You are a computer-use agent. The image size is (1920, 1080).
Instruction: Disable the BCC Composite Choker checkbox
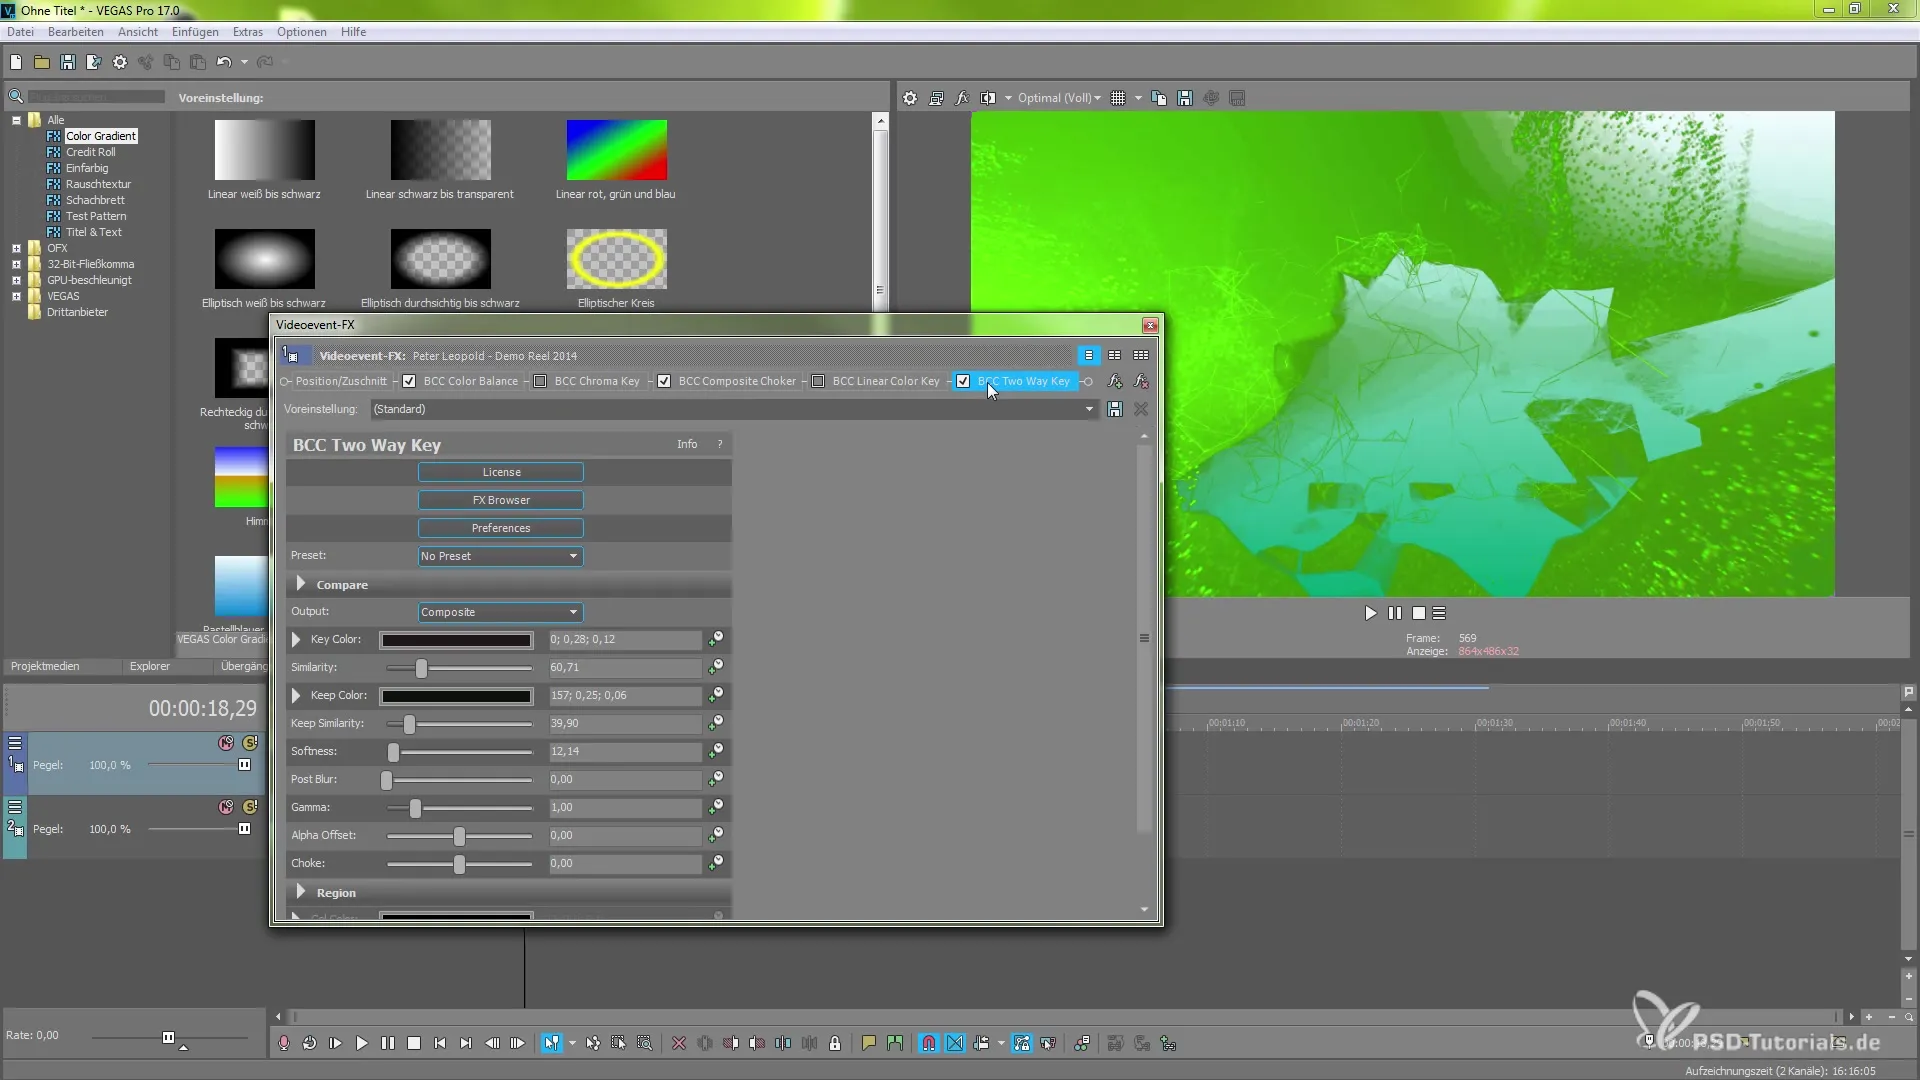point(664,381)
